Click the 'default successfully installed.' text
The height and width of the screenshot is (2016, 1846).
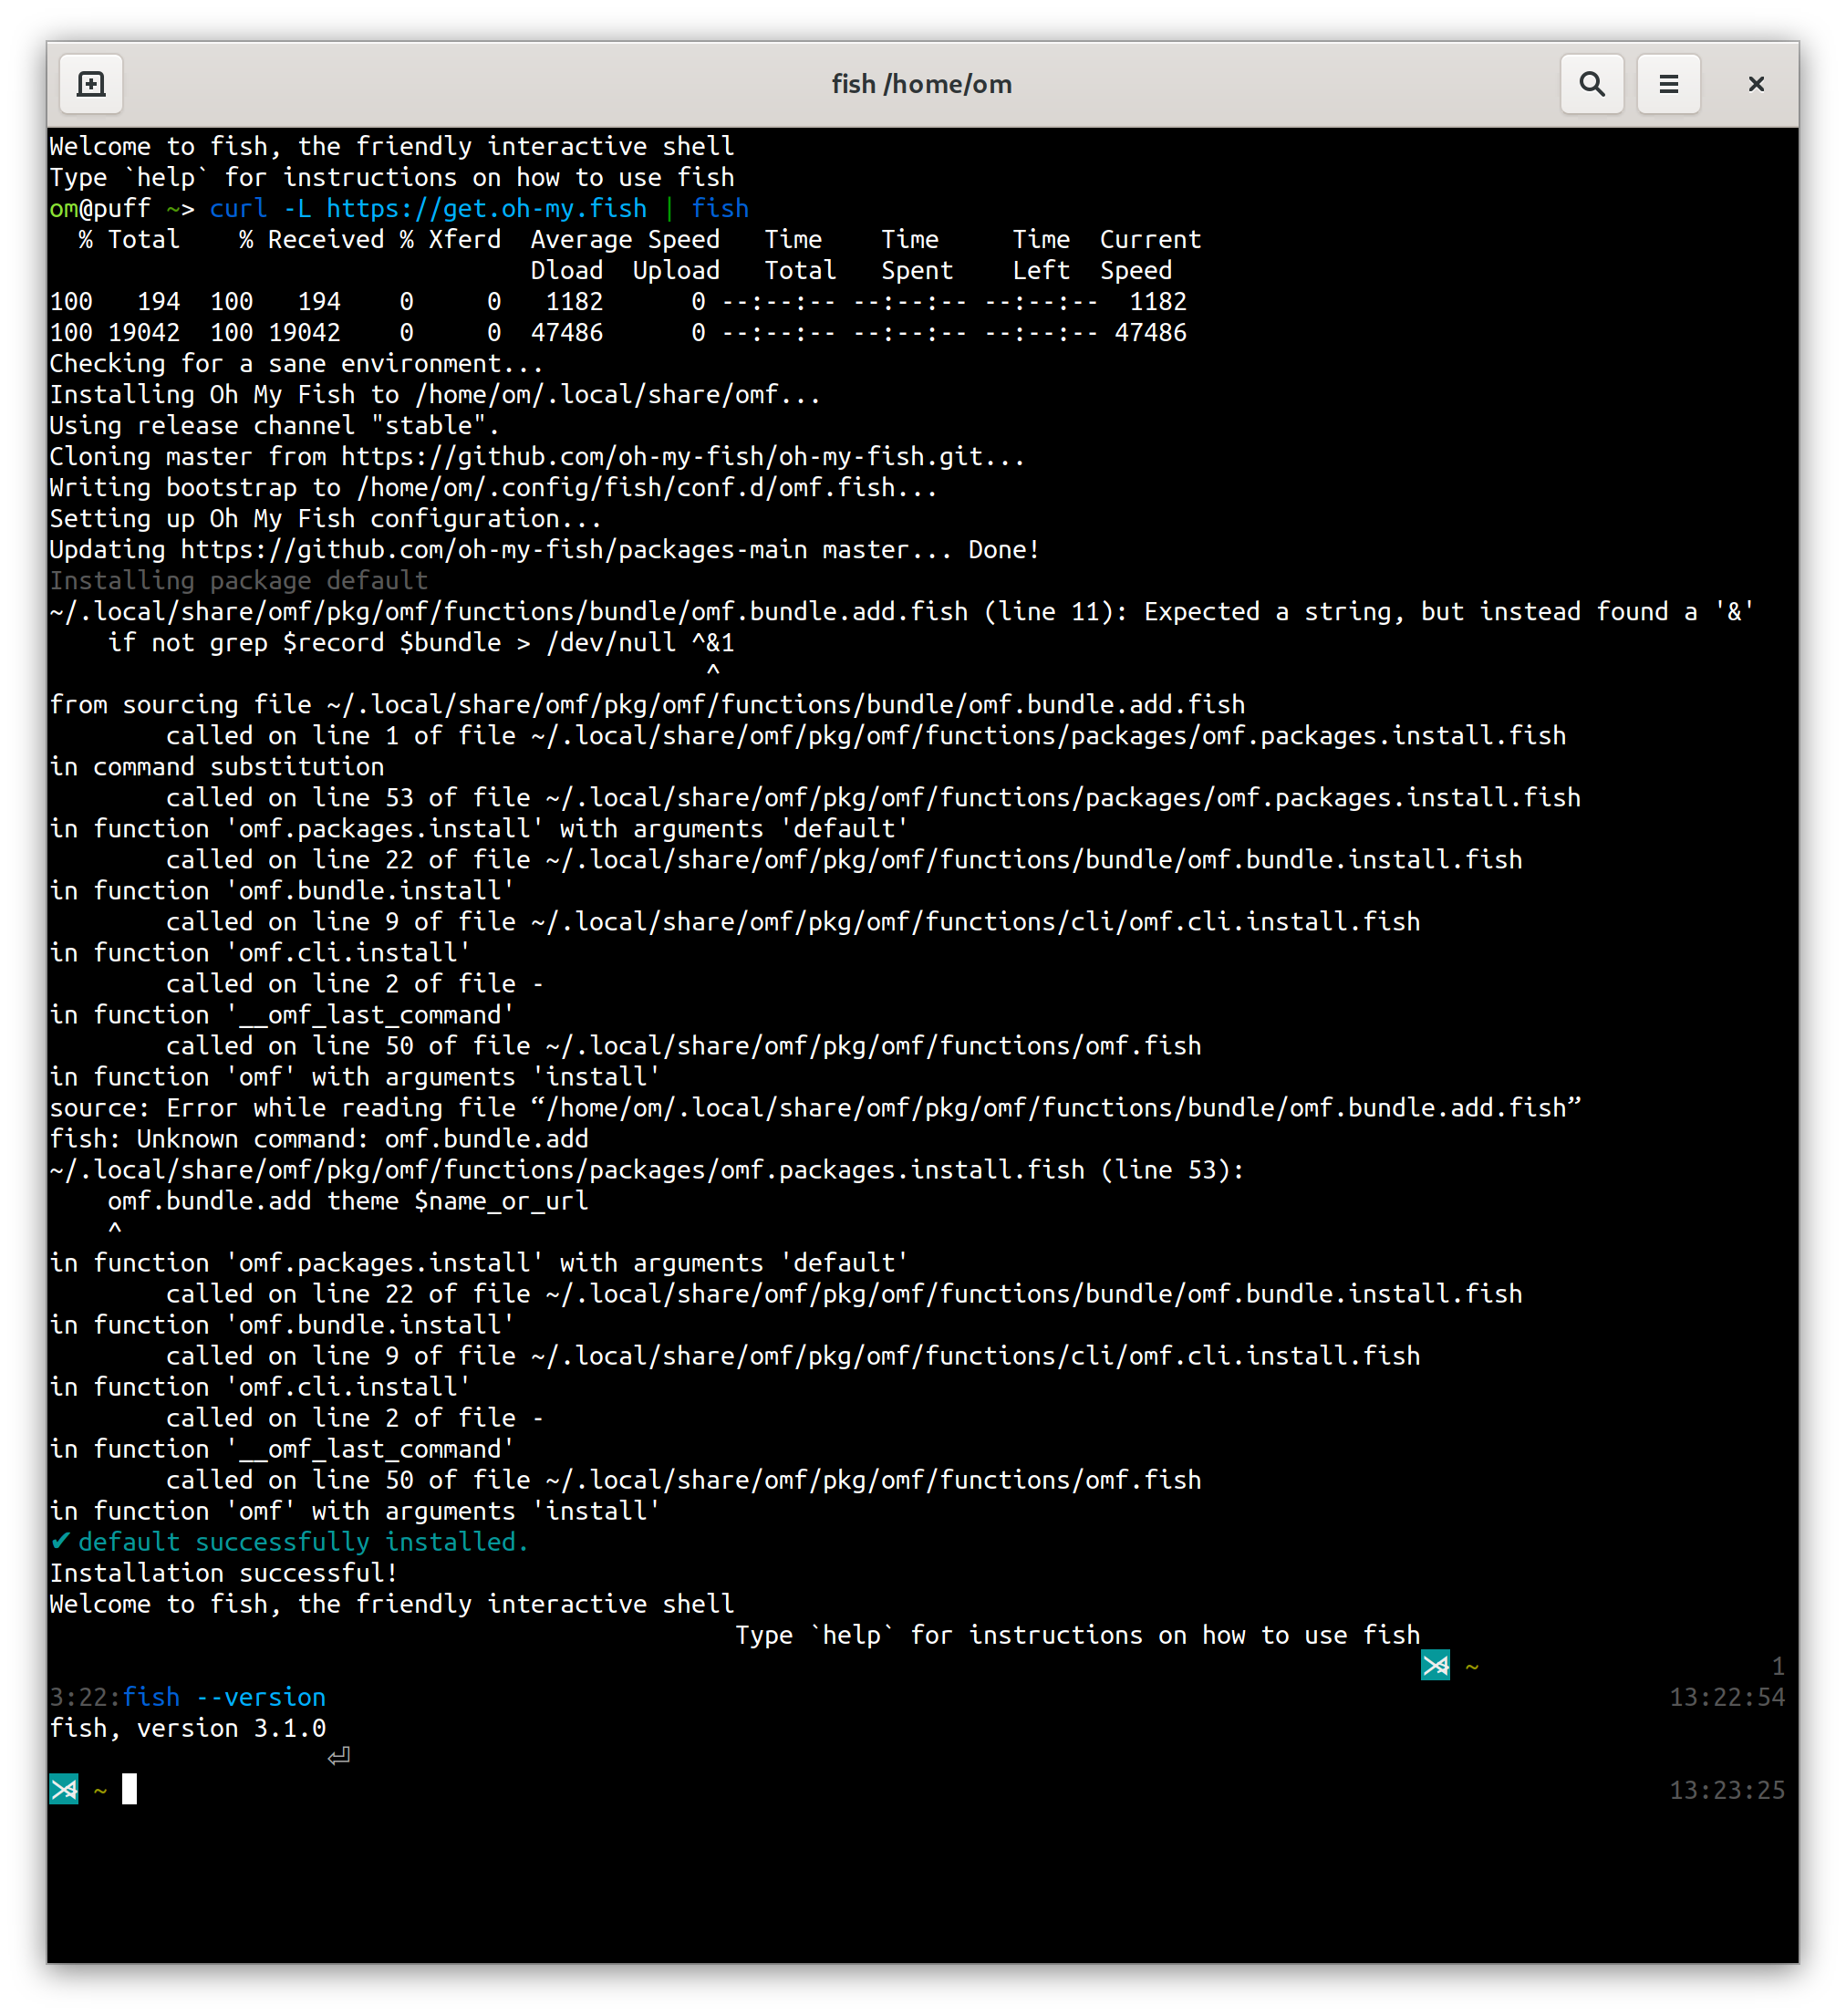[303, 1541]
